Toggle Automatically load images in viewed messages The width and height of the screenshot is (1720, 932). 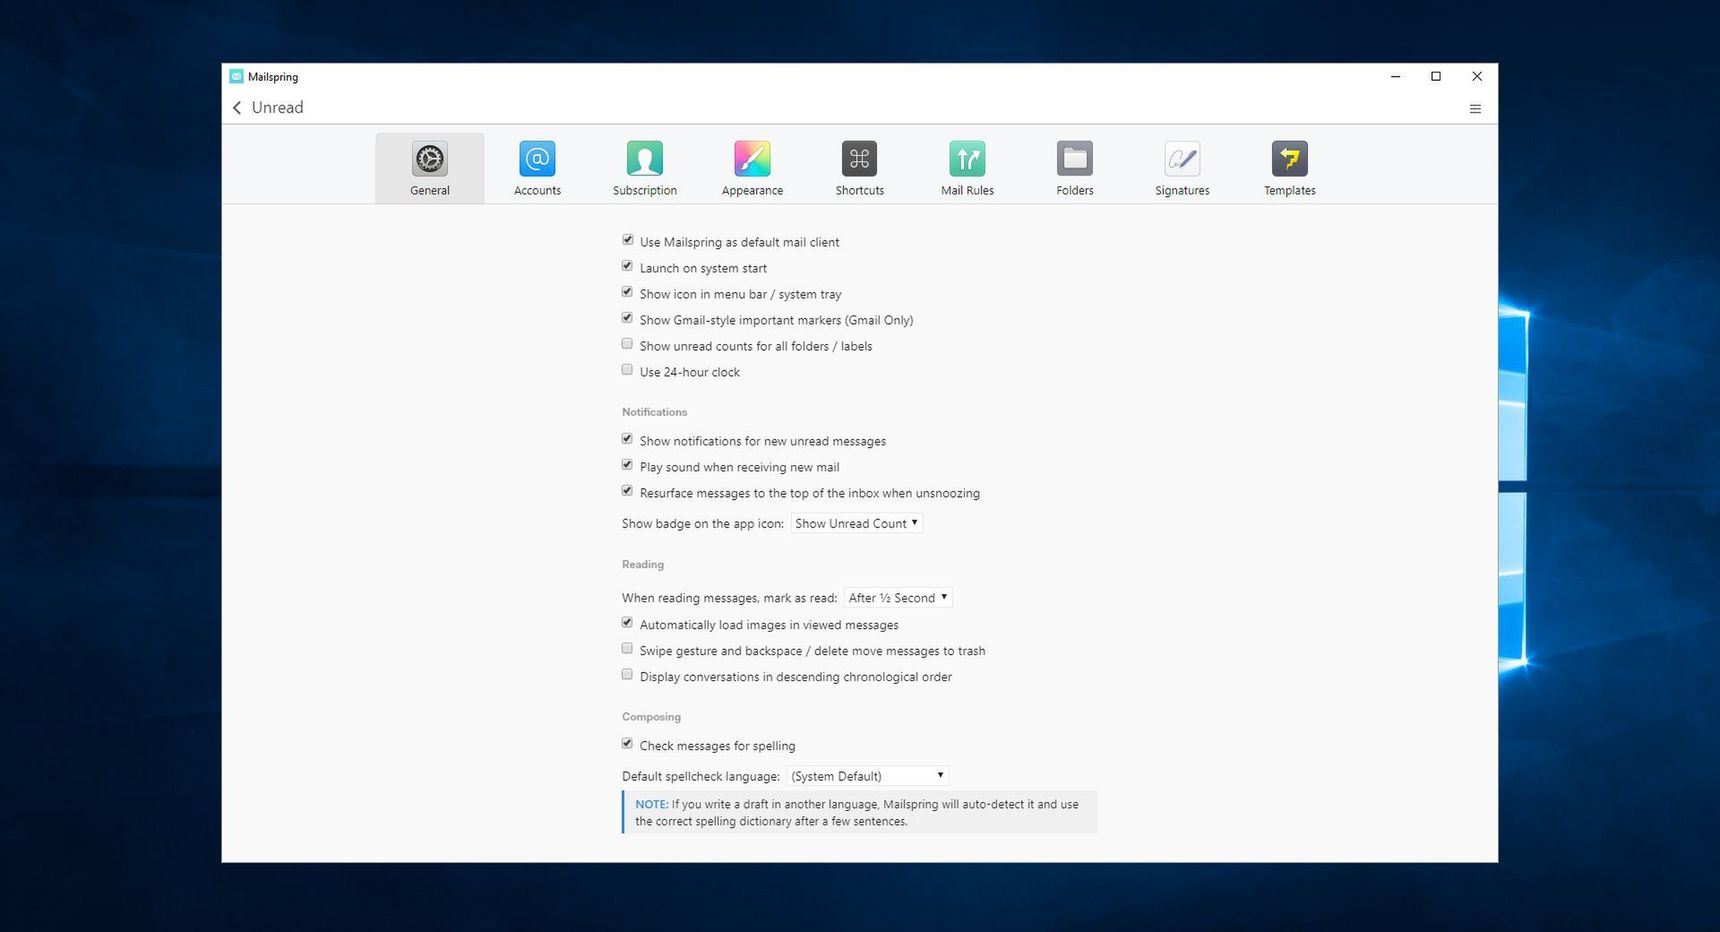627,623
